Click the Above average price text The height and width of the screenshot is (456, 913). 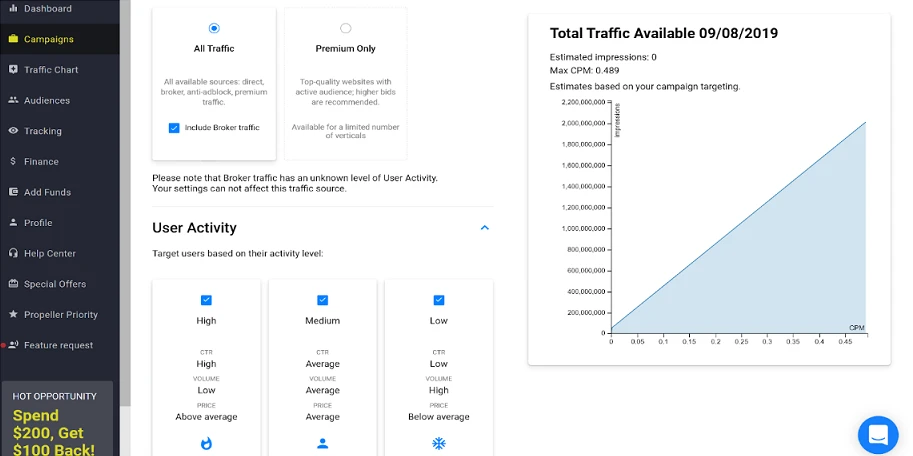pyautogui.click(x=206, y=416)
